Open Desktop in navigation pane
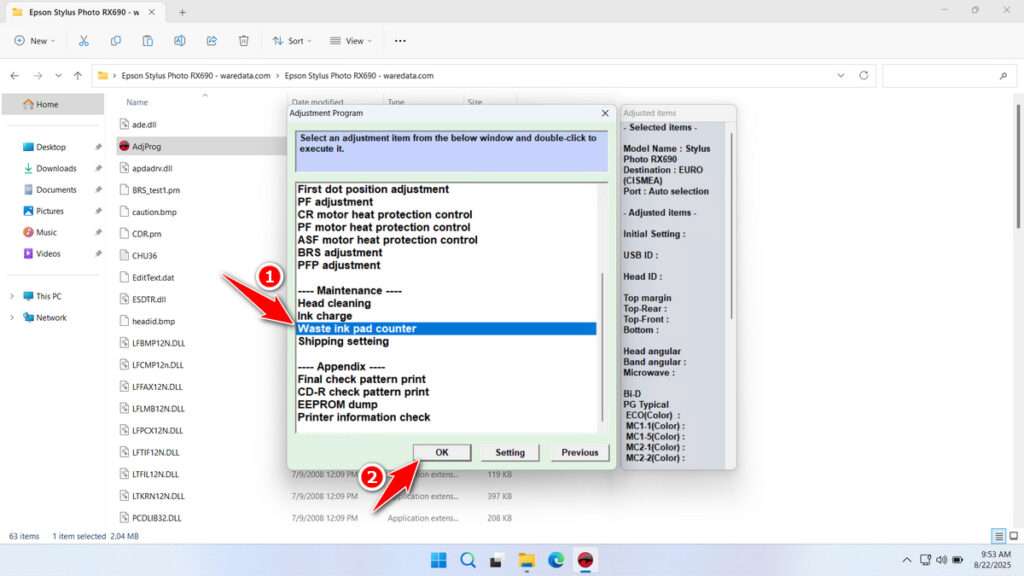1024x576 pixels. pos(51,147)
